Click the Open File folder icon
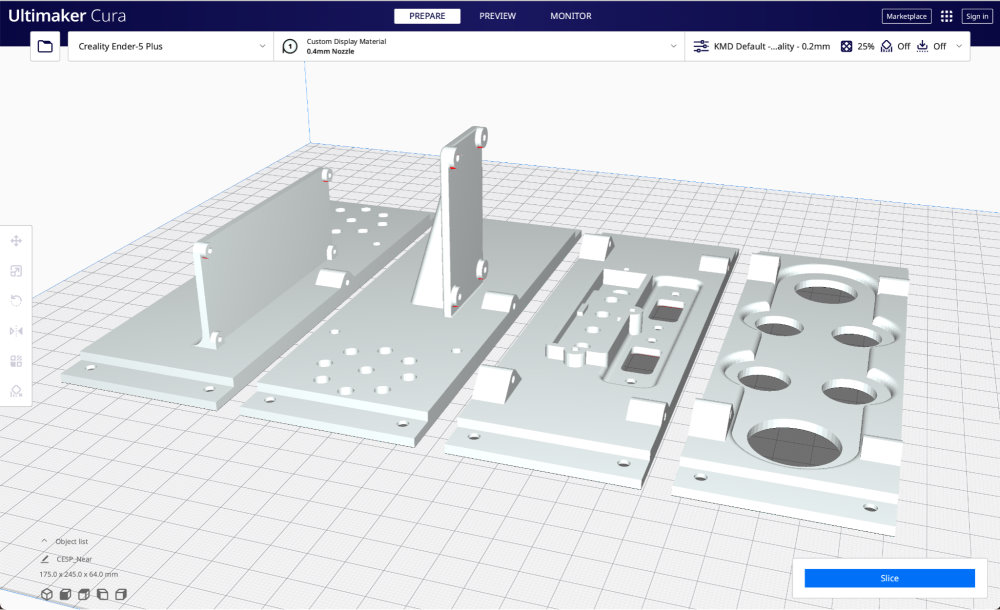Screen dimensions: 1000x610 pyautogui.click(x=45, y=46)
